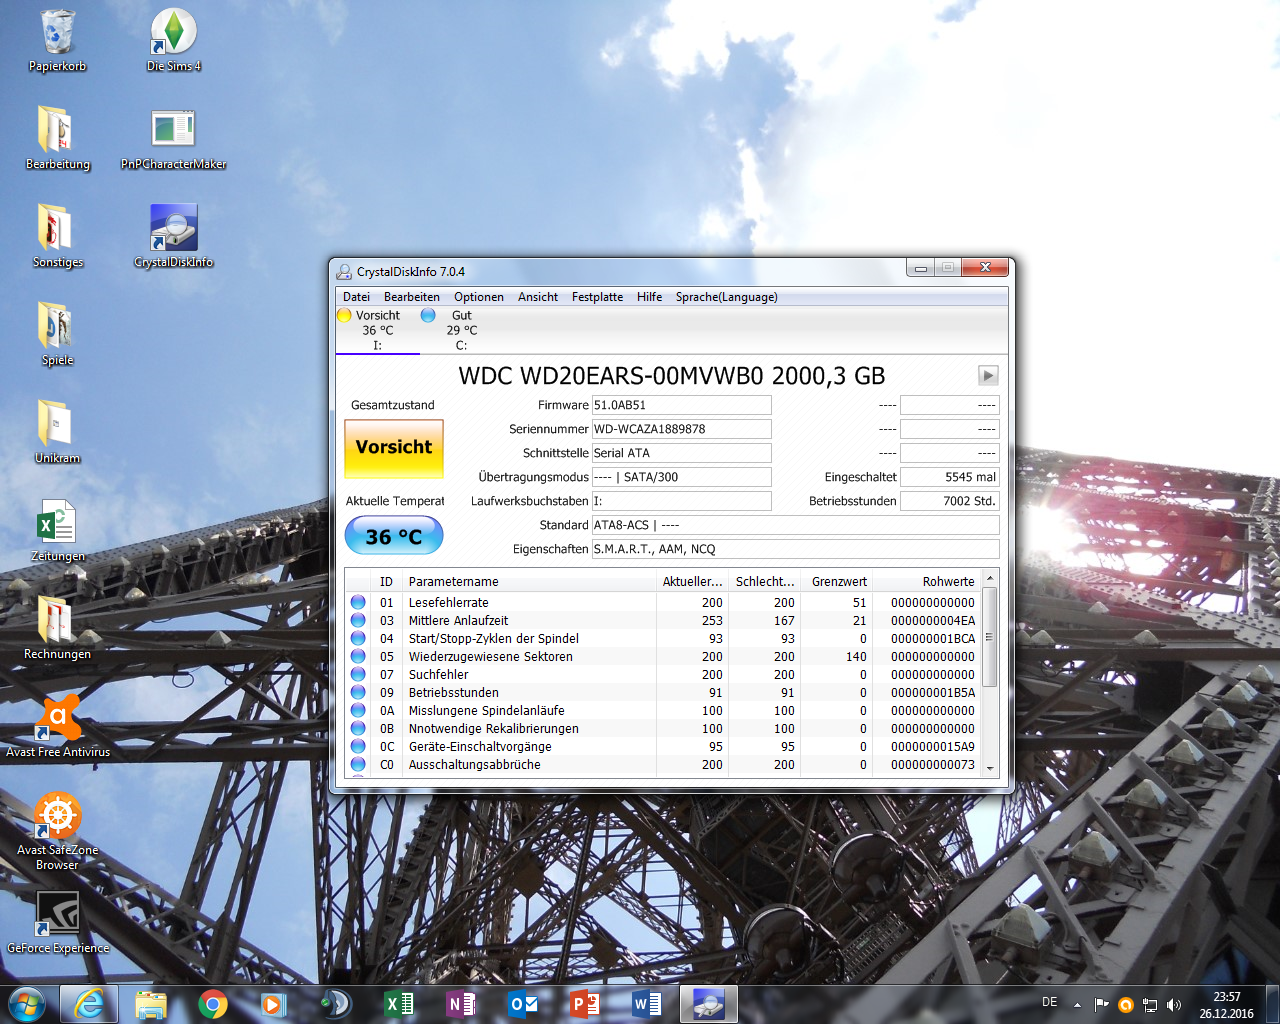
Task: Select the Ausschaltungsabbrüche row
Action: coord(663,764)
